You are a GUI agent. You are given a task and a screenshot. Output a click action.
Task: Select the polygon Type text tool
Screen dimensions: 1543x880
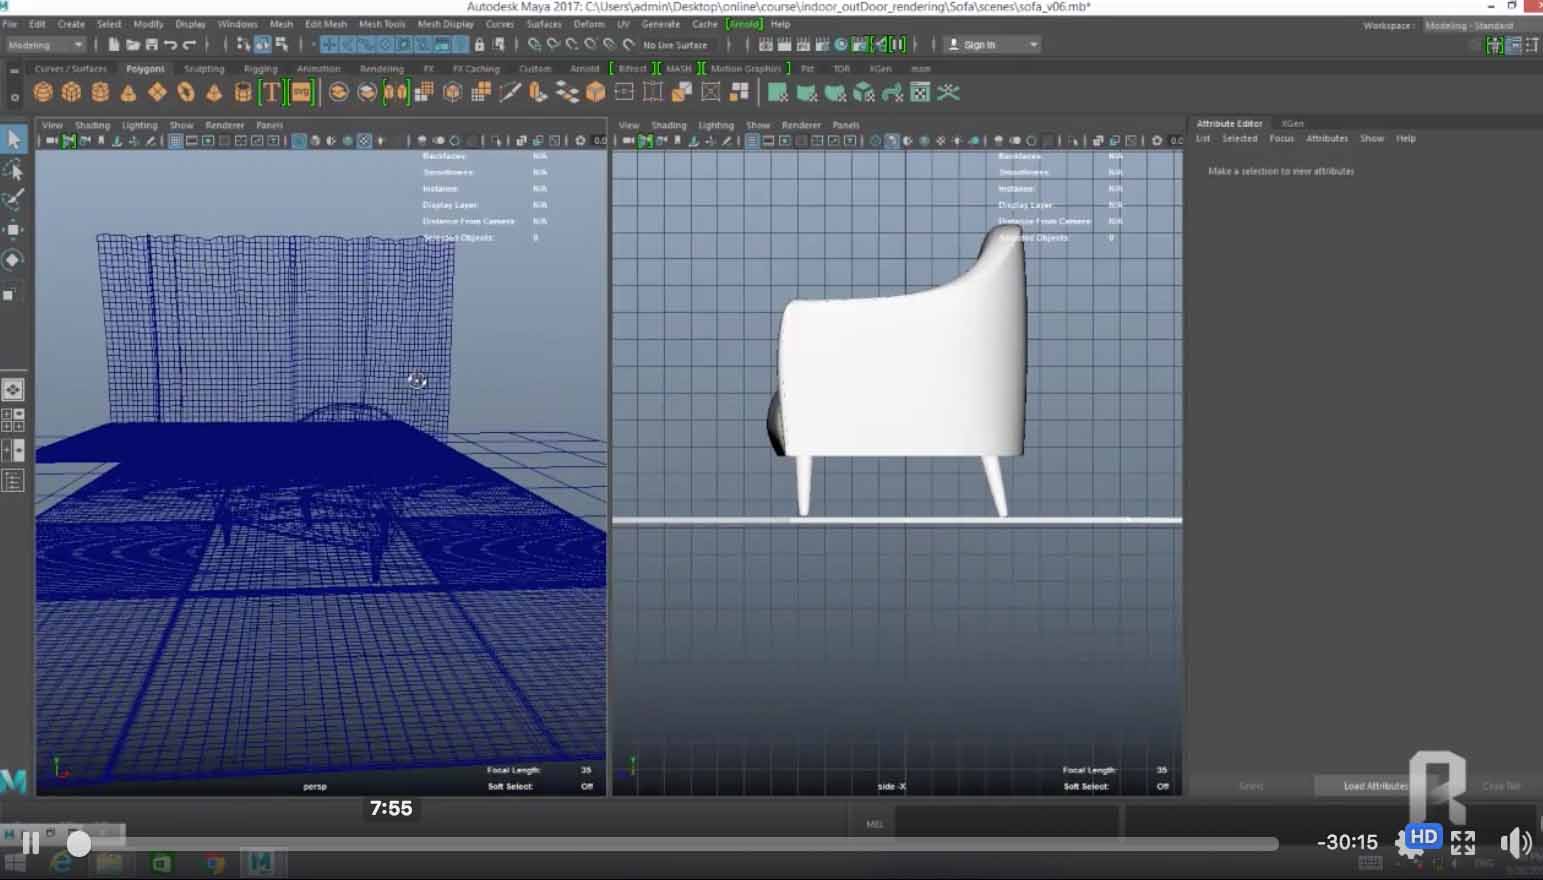click(x=271, y=93)
